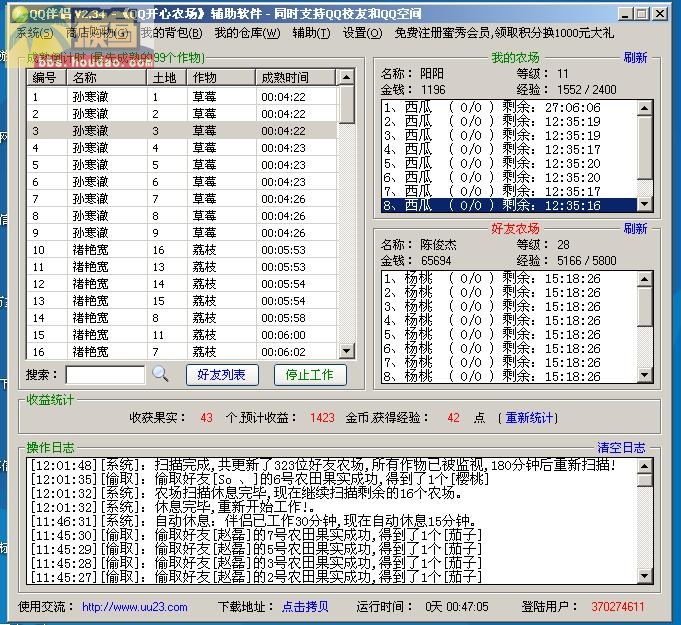Click the QQ伴侣 title bar app icon
681x625 pixels.
tap(18, 14)
